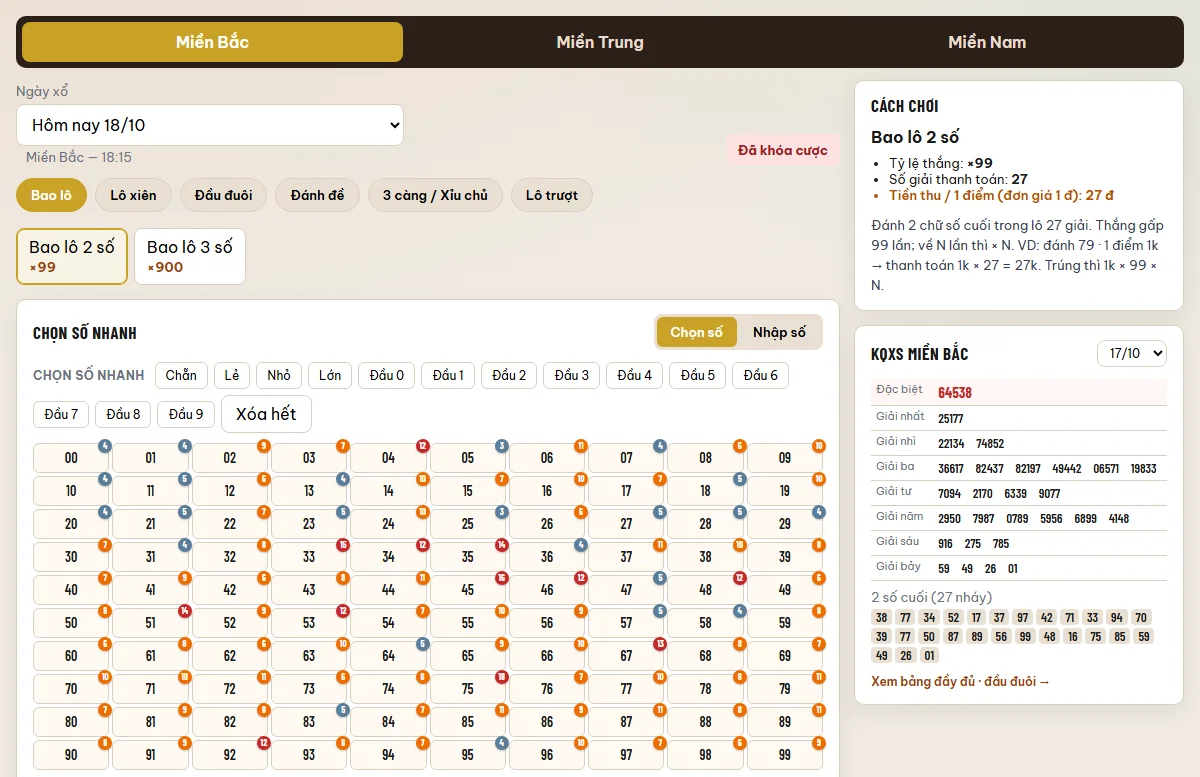Pick number 45 in the betting grid
Image resolution: width=1200 pixels, height=777 pixels.
[x=468, y=590]
